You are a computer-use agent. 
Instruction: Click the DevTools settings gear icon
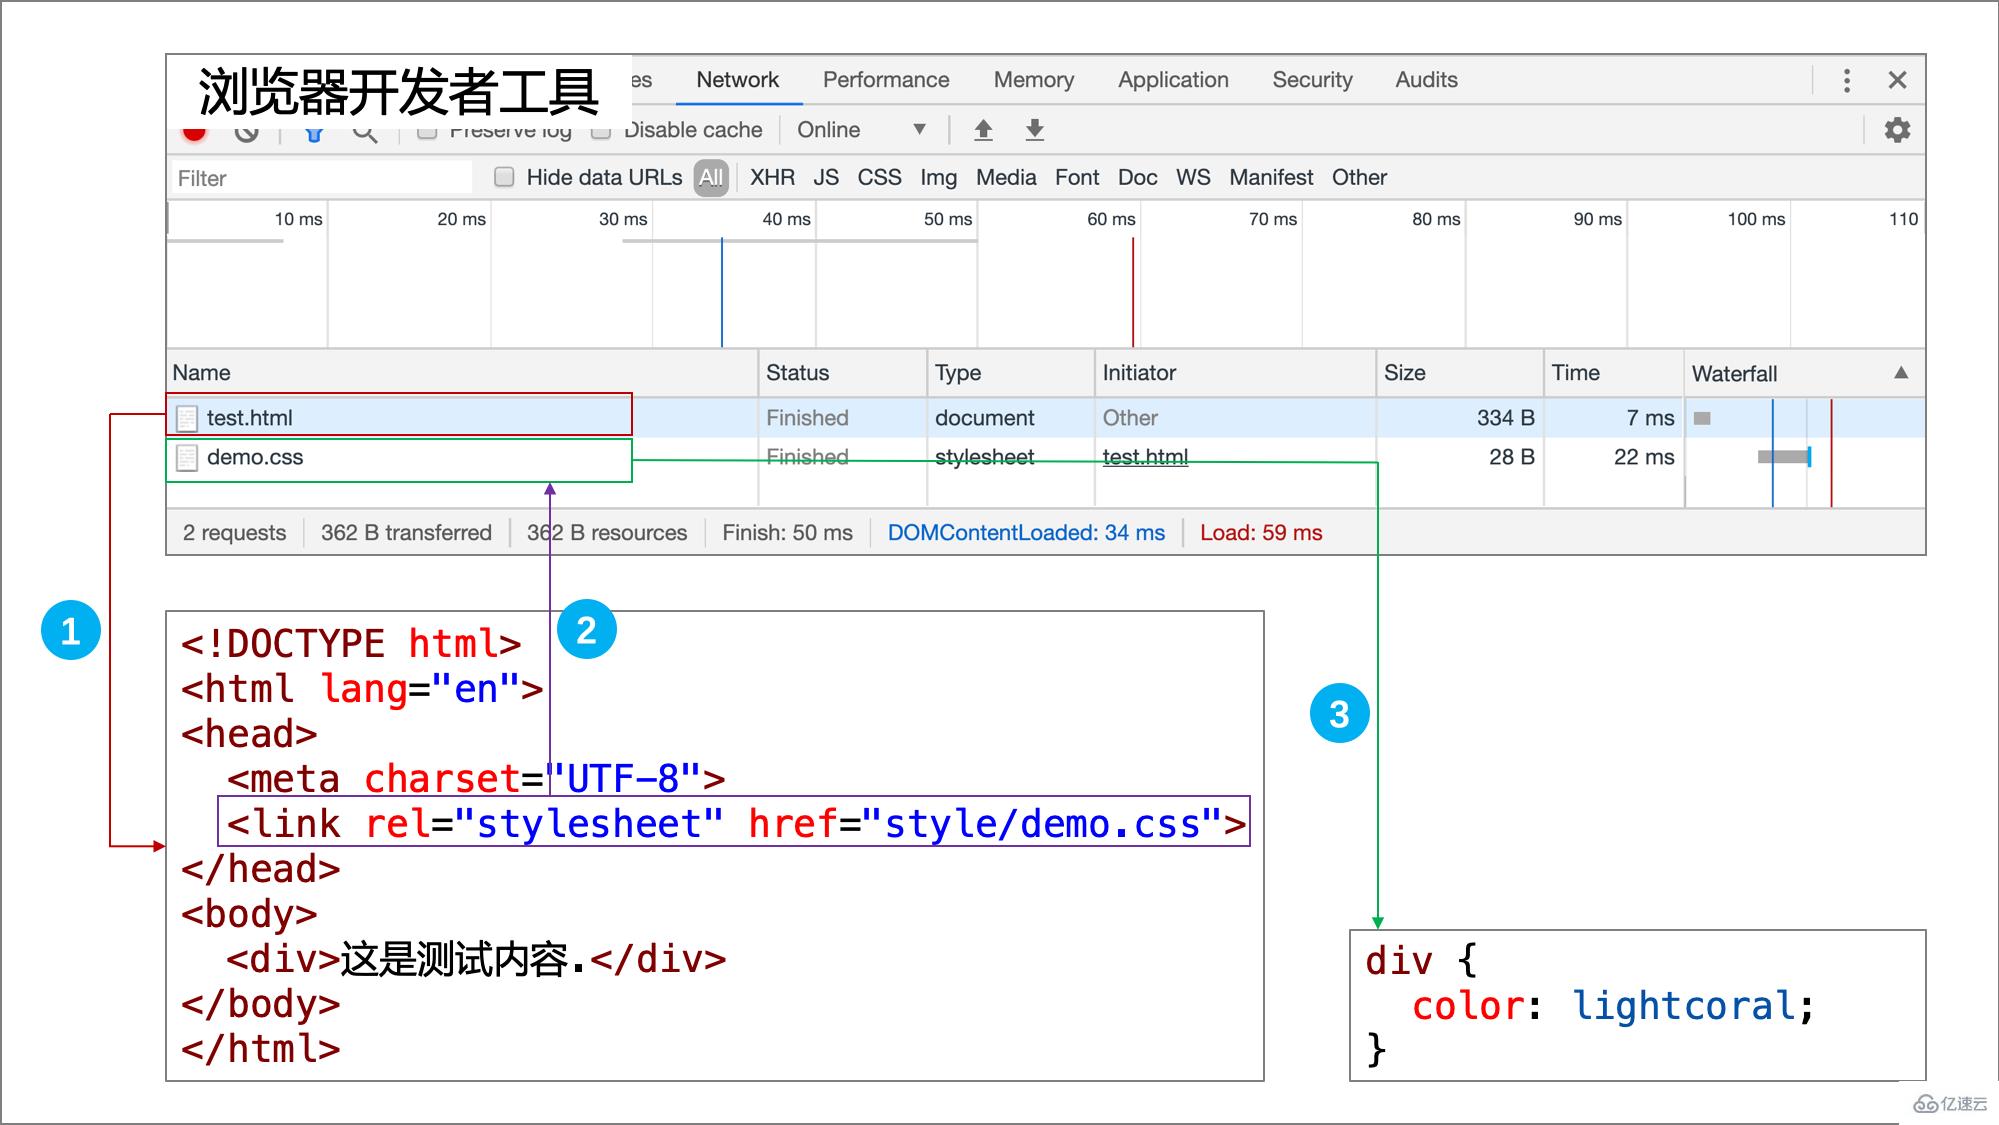(1899, 129)
